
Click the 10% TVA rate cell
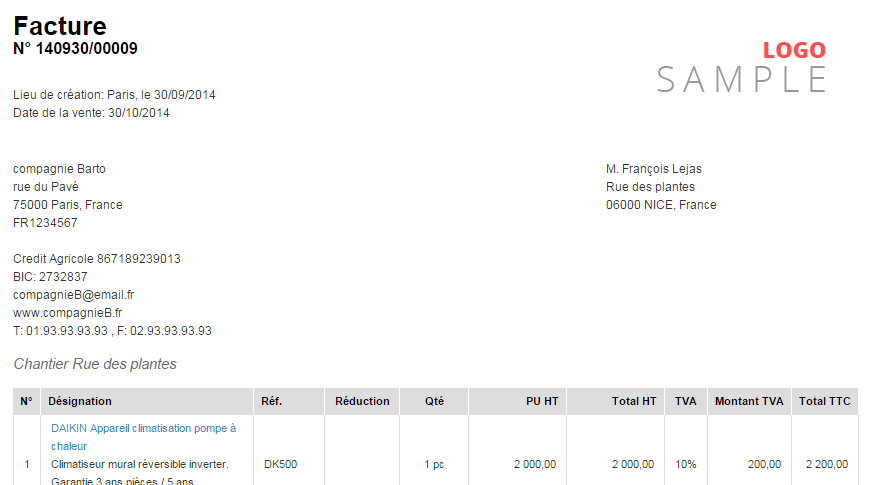click(685, 464)
